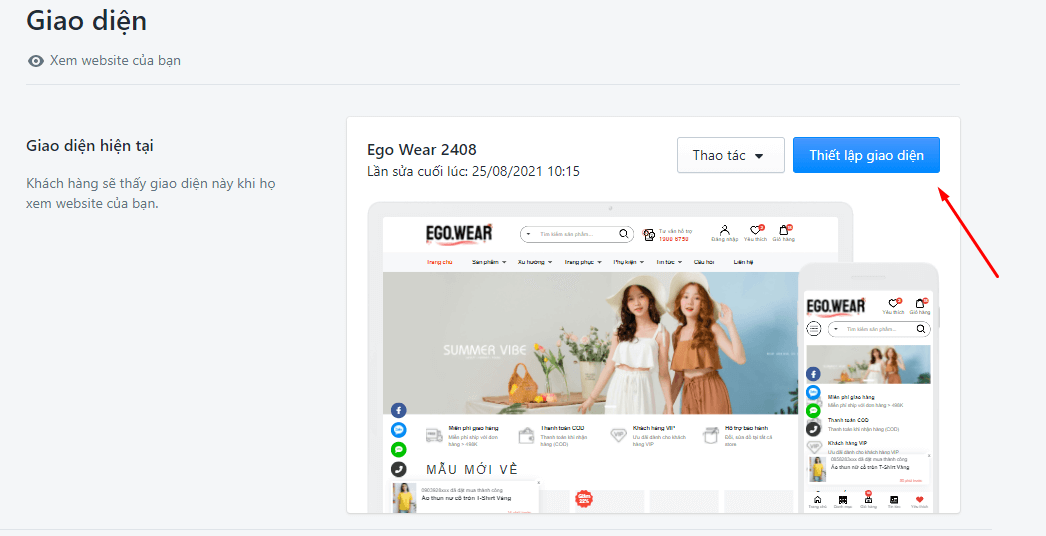Open Tin tức menu in desktop preview
This screenshot has width=1046, height=536.
click(x=669, y=262)
